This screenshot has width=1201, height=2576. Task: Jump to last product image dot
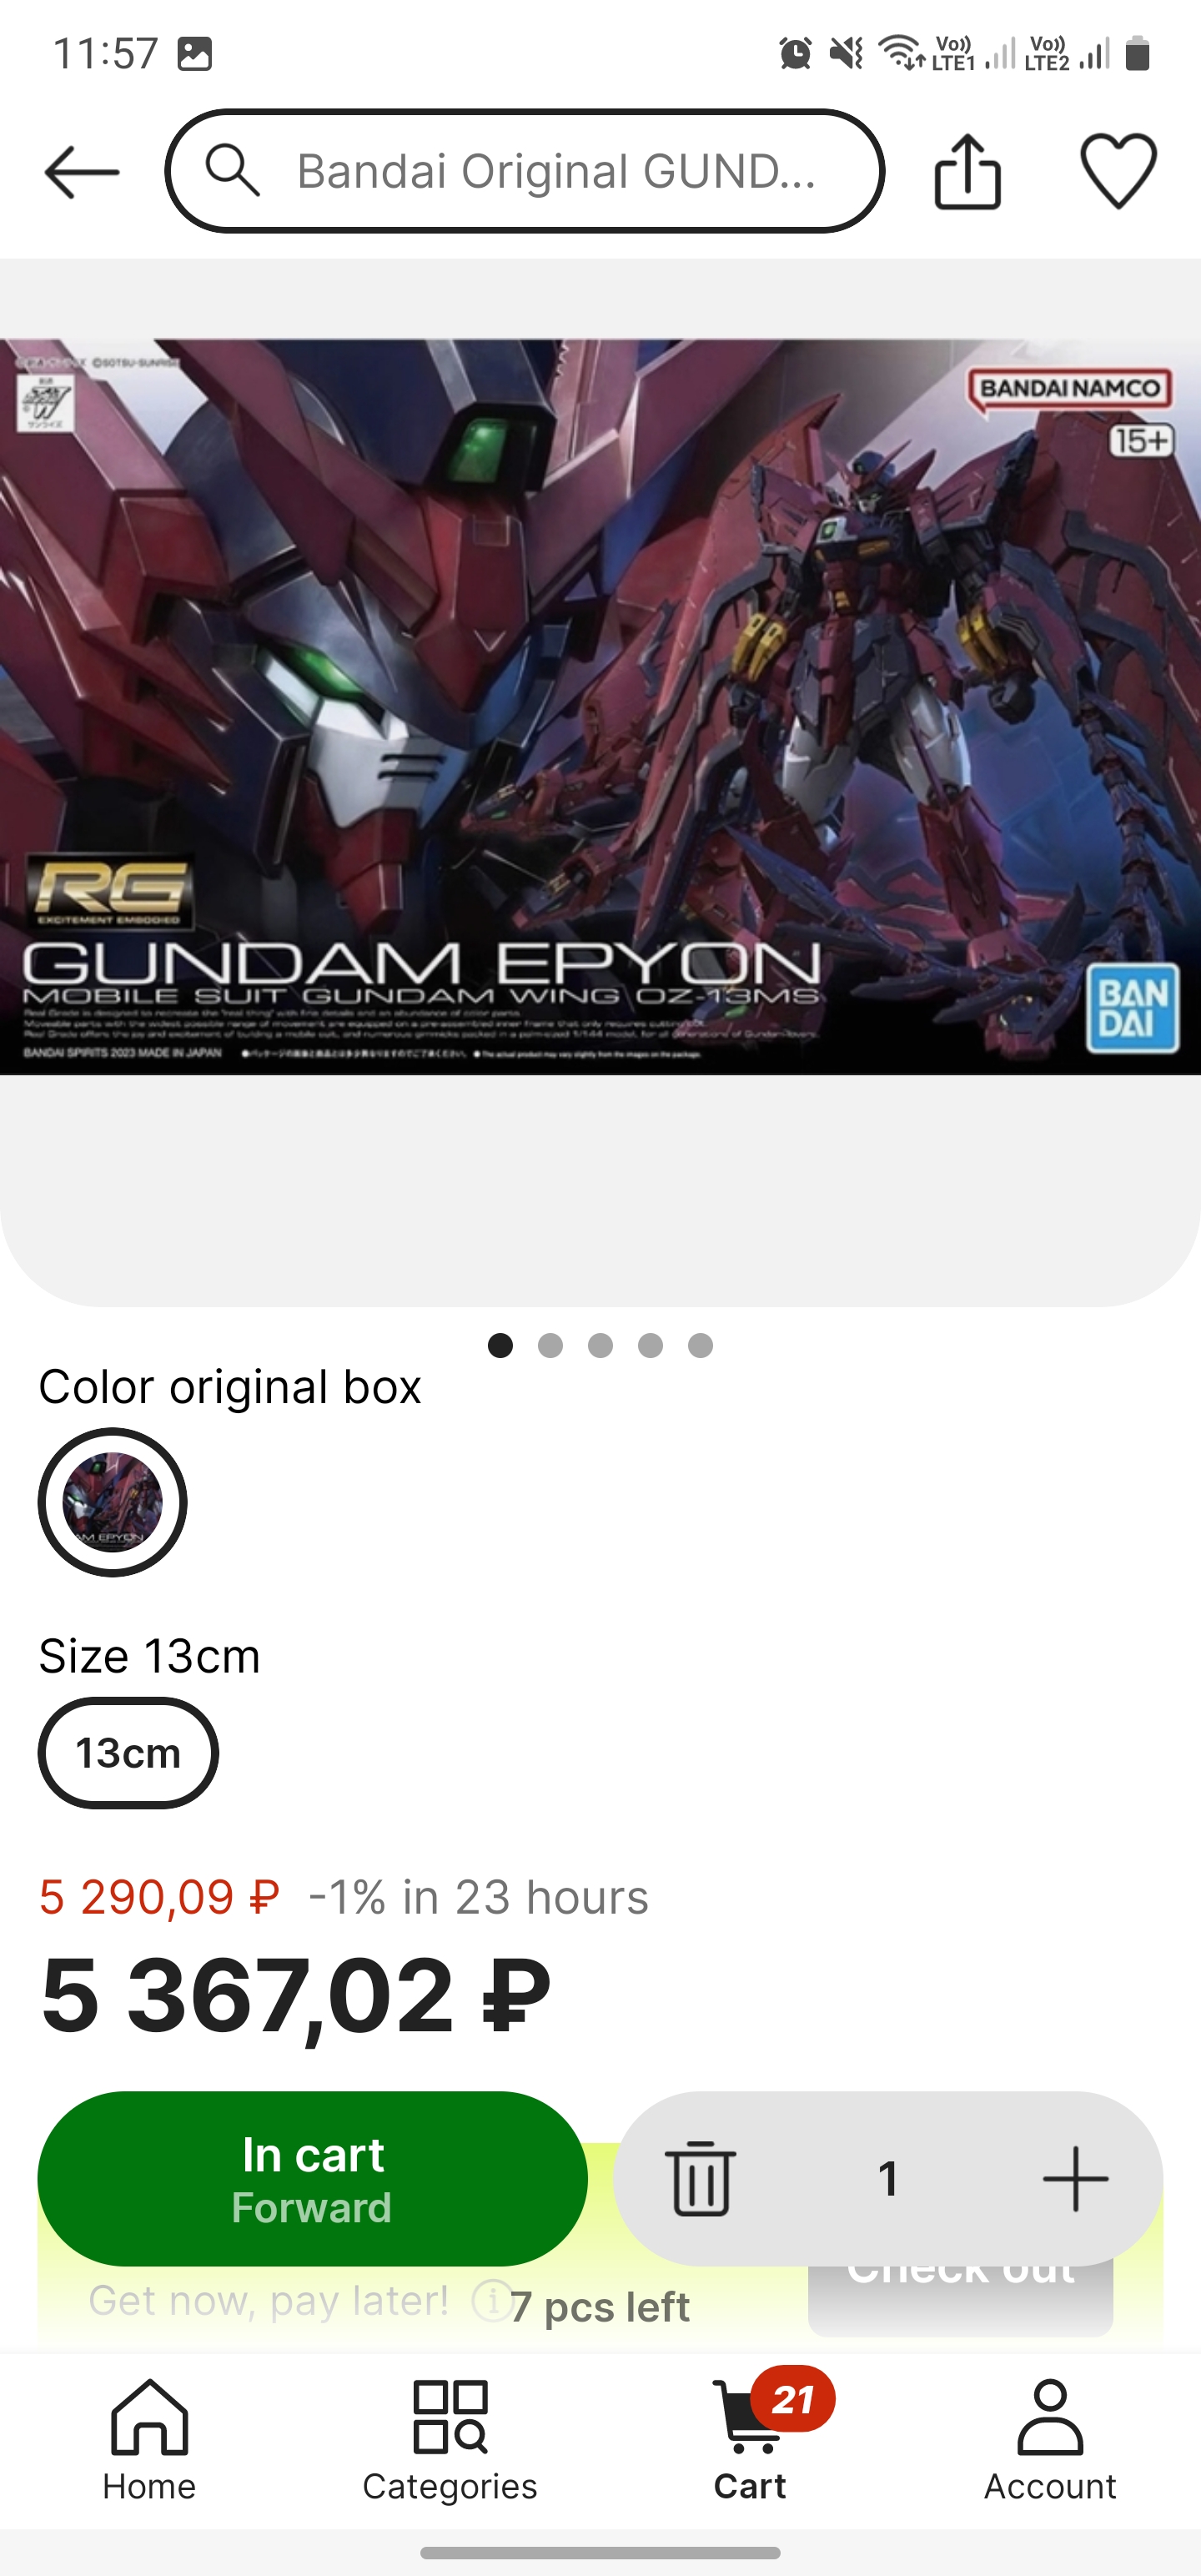click(700, 1345)
